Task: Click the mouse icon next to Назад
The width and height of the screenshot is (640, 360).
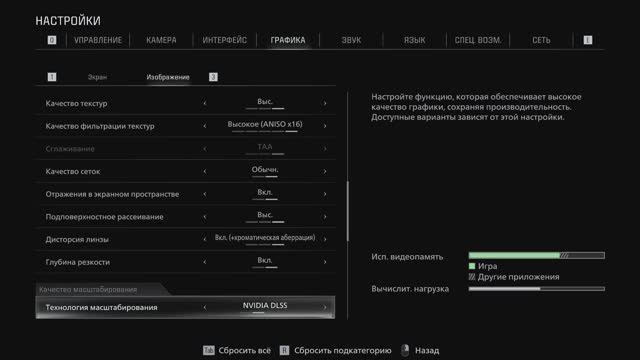Action: click(x=405, y=350)
